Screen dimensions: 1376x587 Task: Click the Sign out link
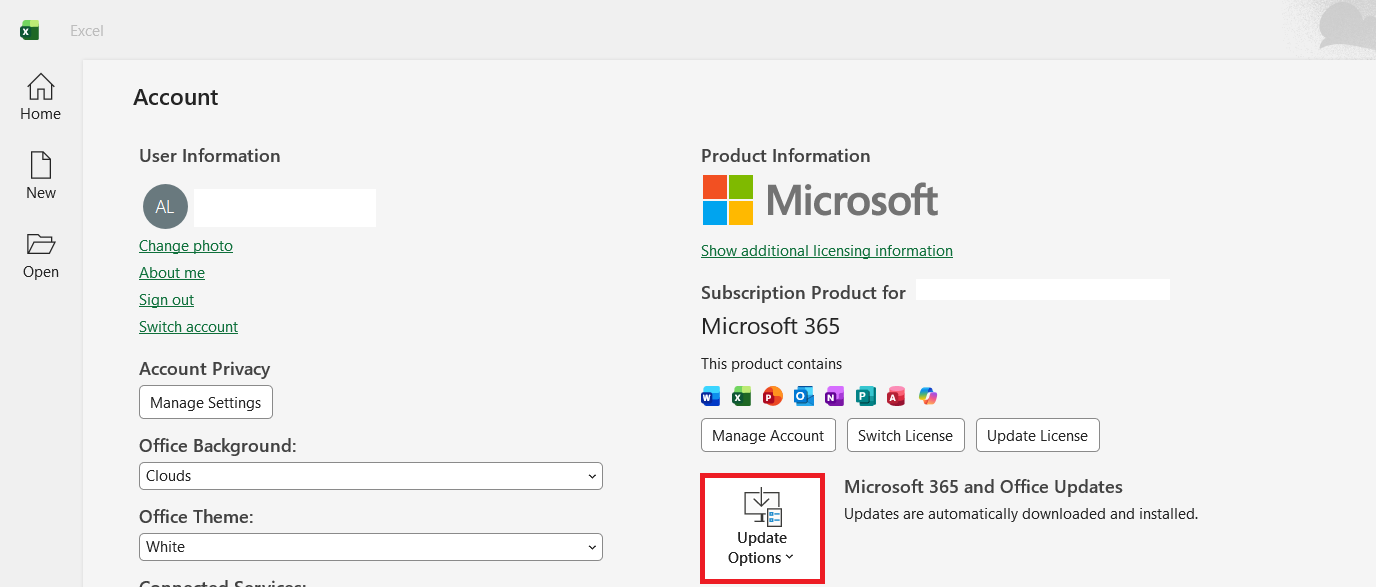tap(167, 300)
